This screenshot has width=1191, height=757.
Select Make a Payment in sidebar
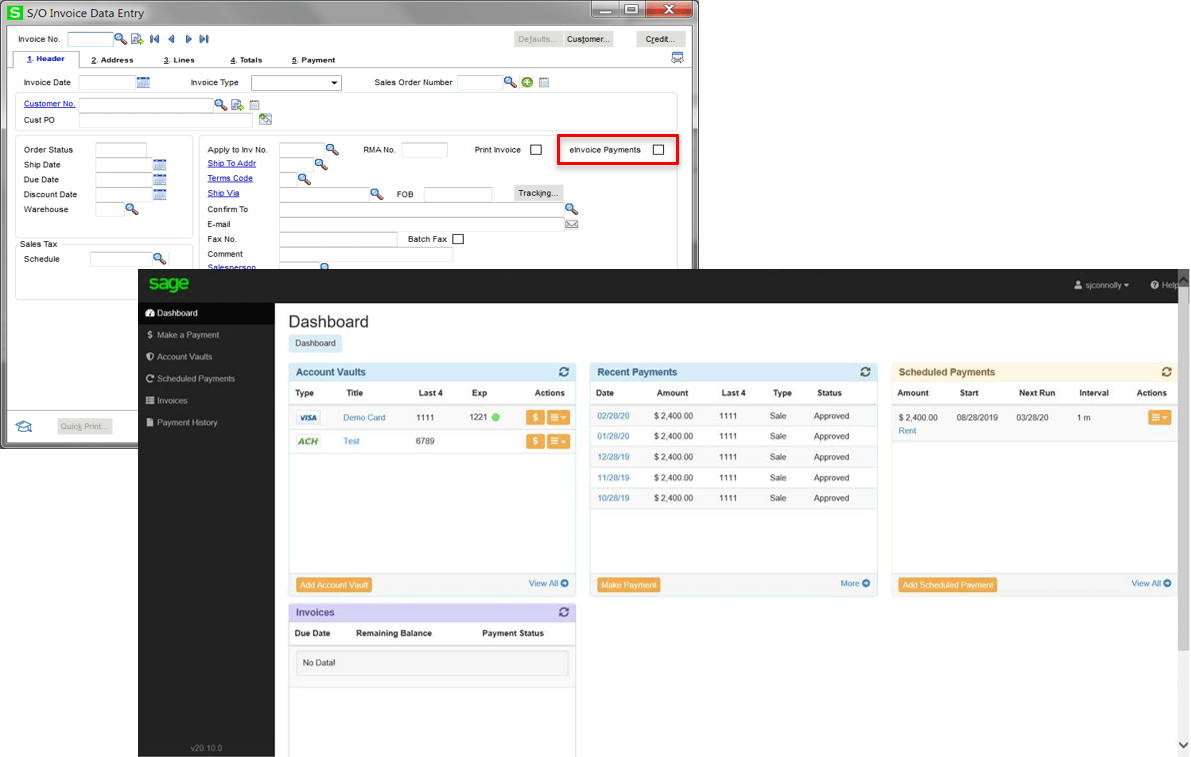tap(207, 335)
